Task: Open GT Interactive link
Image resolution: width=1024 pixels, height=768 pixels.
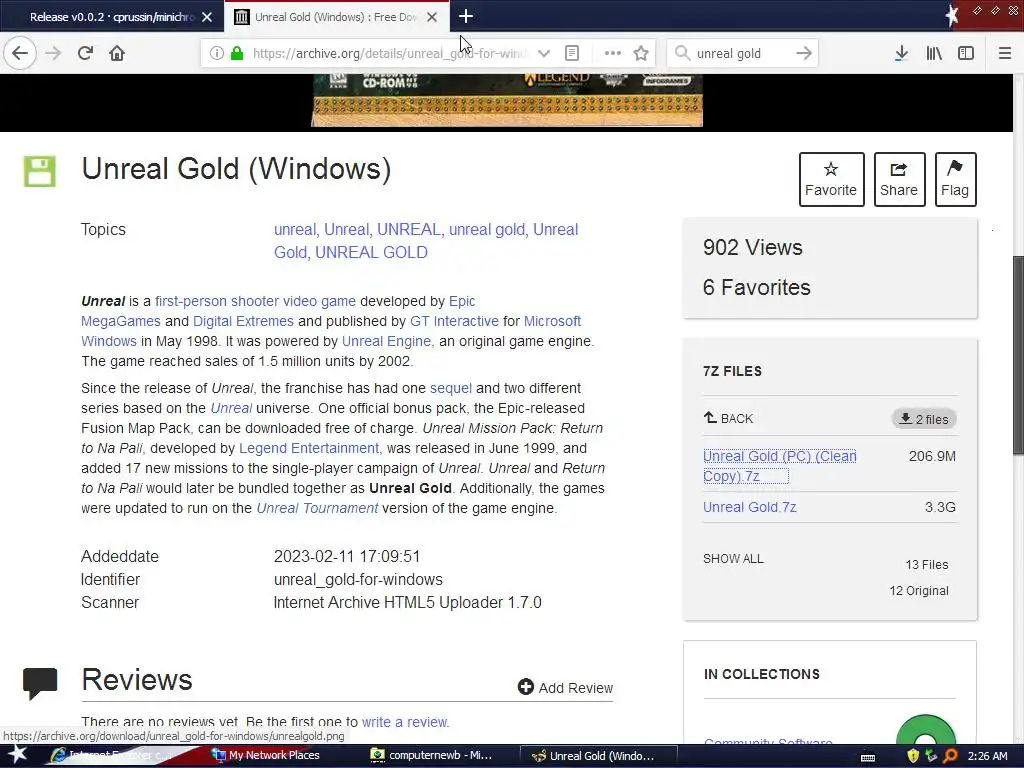Action: (454, 321)
